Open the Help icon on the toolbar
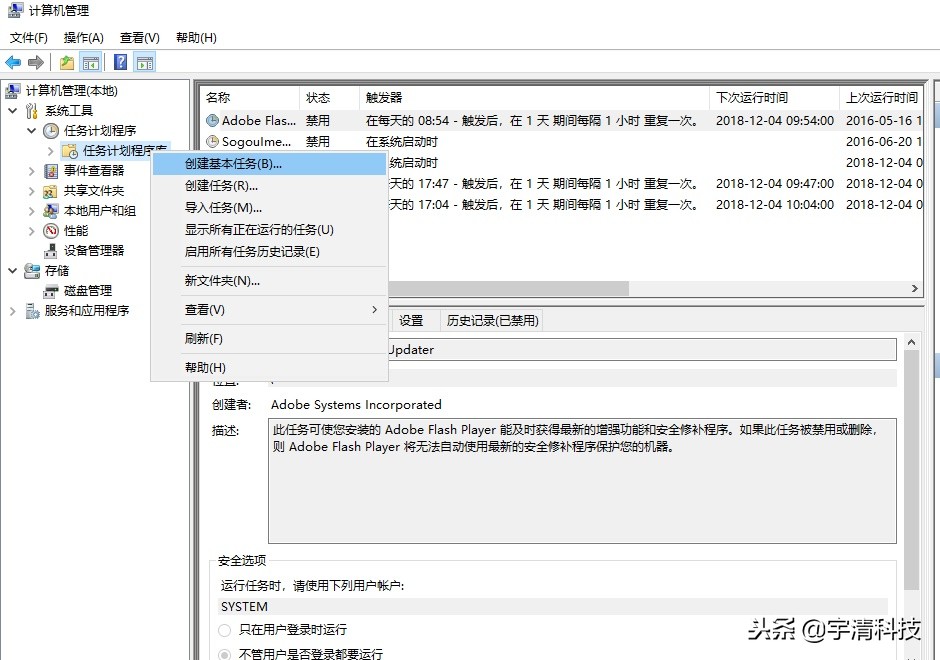 (120, 61)
